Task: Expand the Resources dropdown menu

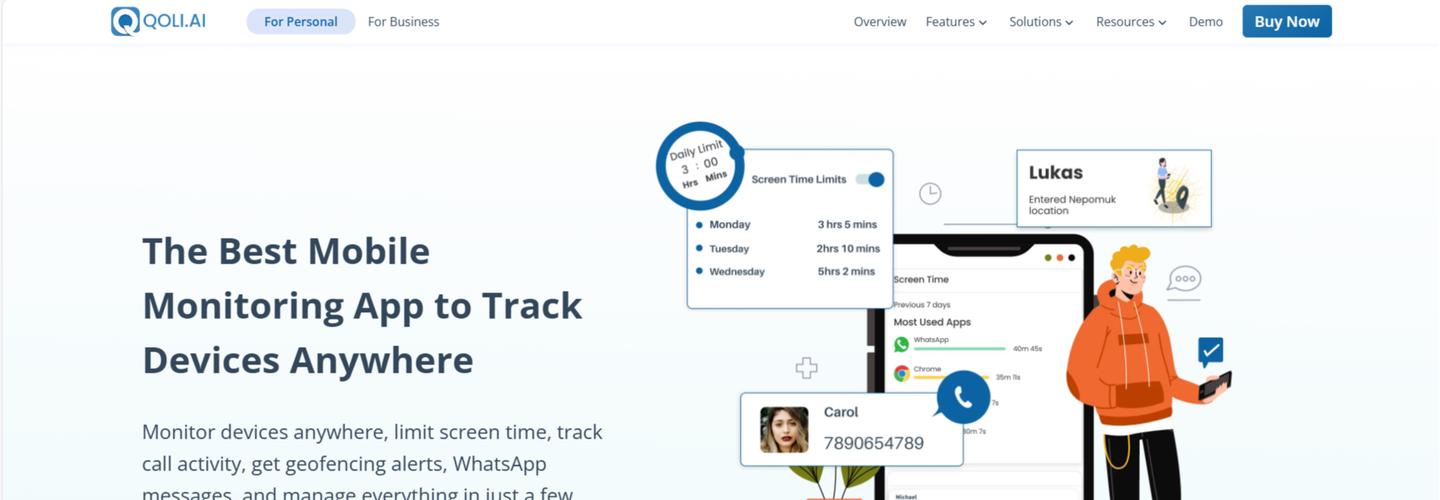Action: (x=1131, y=22)
